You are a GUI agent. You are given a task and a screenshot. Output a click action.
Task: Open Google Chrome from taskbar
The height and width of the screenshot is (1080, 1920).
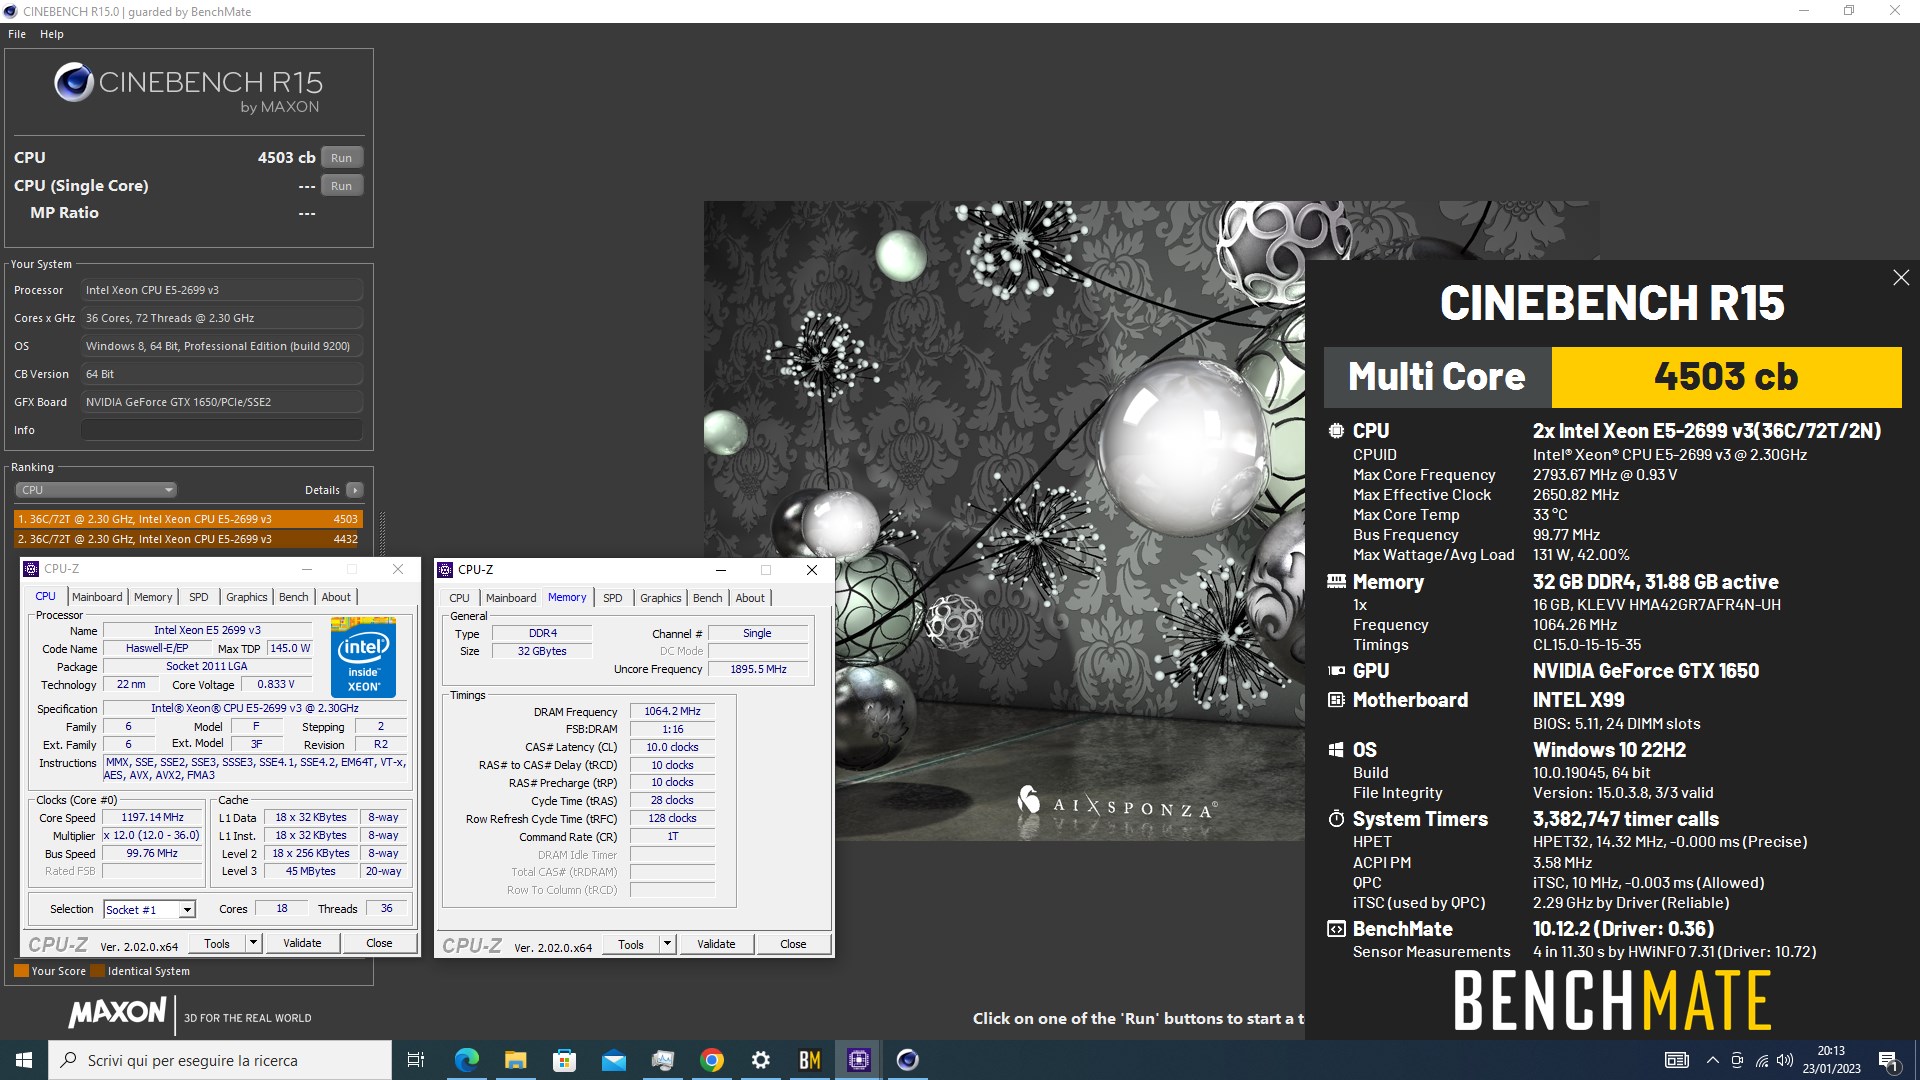point(712,1060)
